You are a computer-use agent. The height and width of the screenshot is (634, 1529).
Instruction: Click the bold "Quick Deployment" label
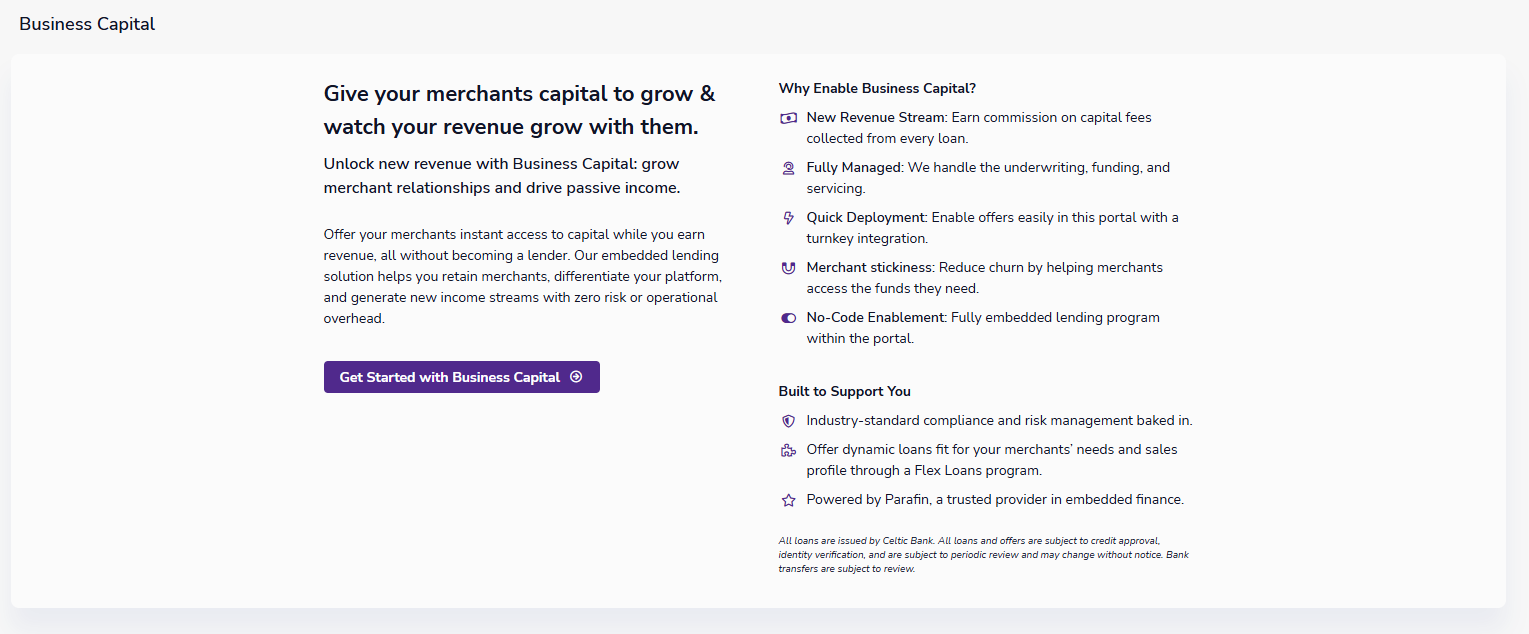(x=867, y=218)
